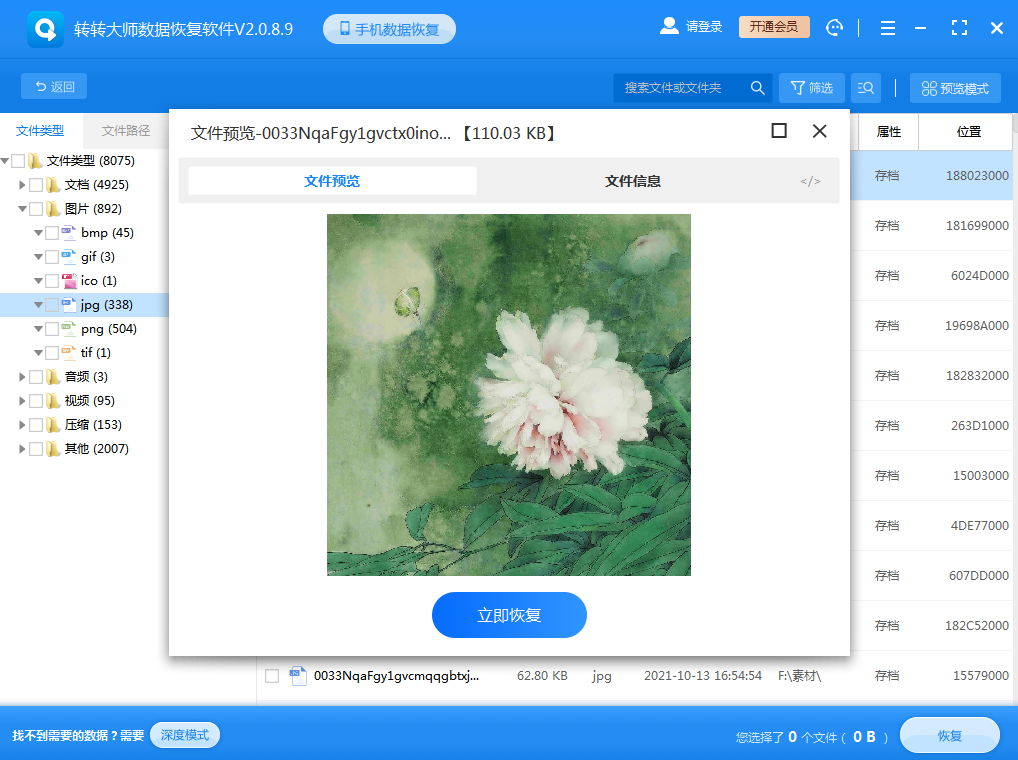Click the app logo icon
Image resolution: width=1018 pixels, height=760 pixels.
pos(45,29)
